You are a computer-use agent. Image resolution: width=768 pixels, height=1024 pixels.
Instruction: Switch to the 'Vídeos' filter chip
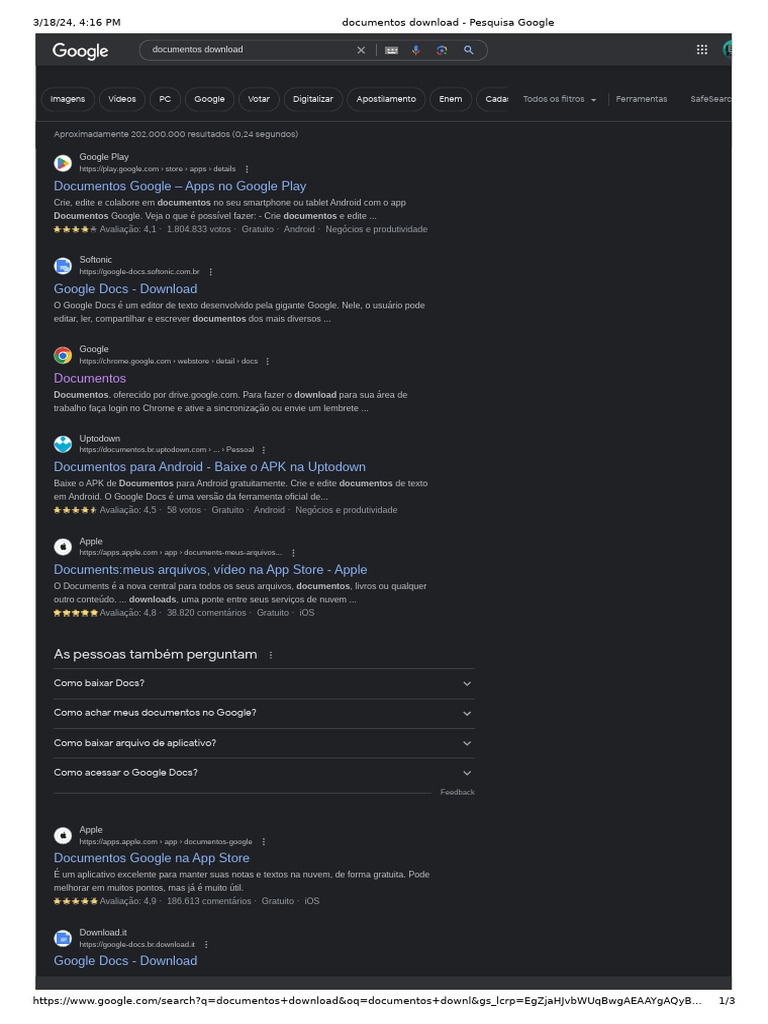[x=122, y=99]
